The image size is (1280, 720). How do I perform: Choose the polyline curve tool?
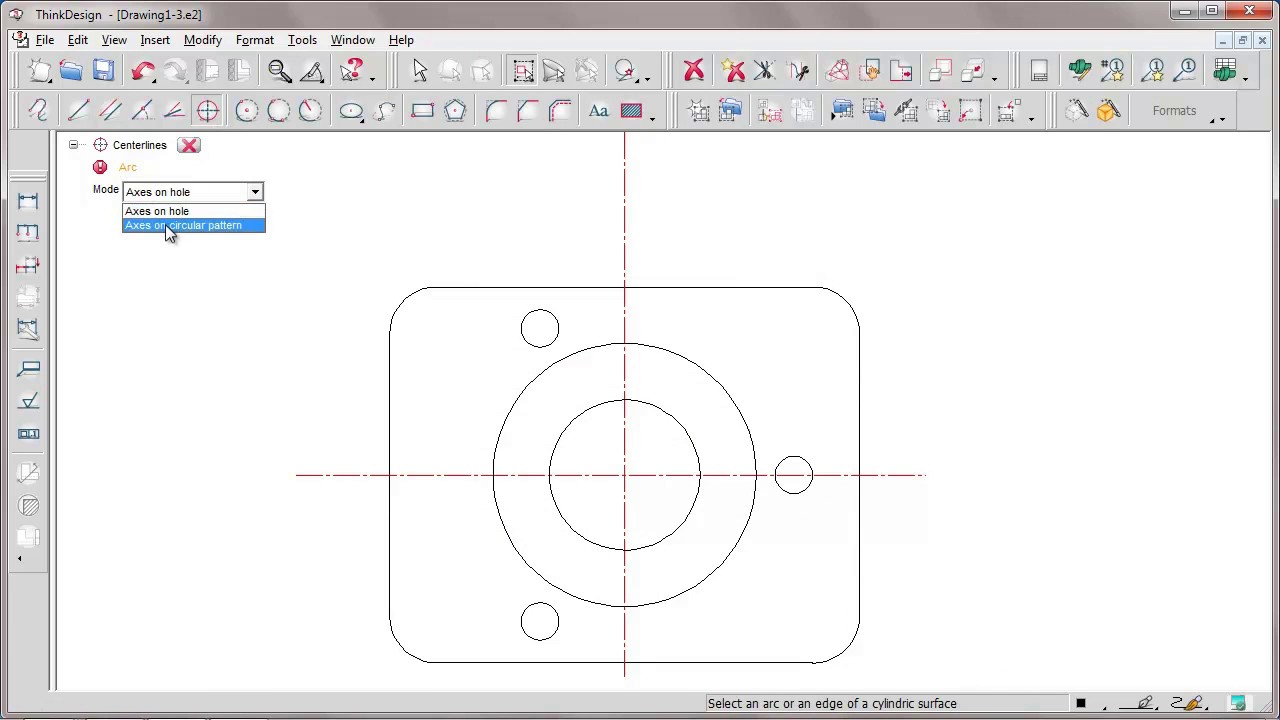click(x=38, y=110)
